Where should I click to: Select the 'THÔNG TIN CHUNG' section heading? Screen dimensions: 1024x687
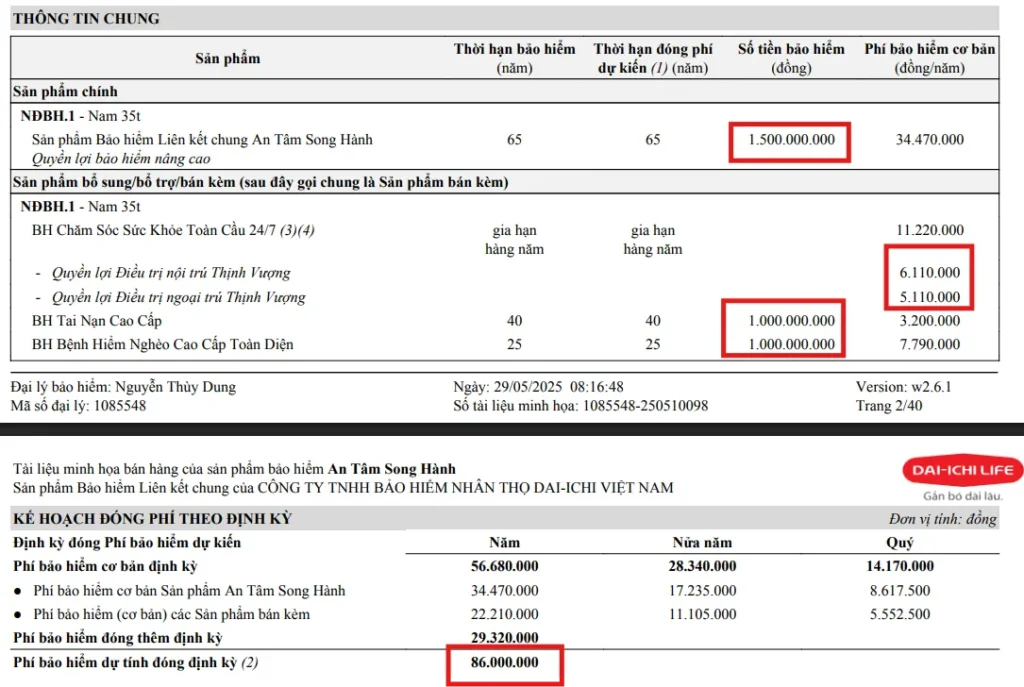(86, 18)
